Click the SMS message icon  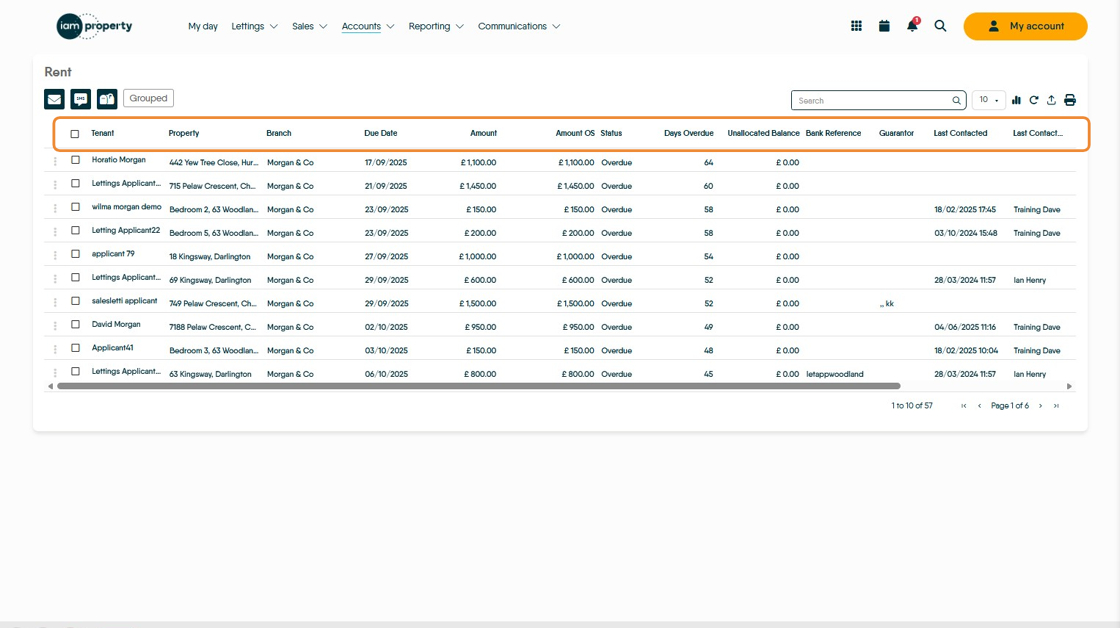tap(81, 99)
